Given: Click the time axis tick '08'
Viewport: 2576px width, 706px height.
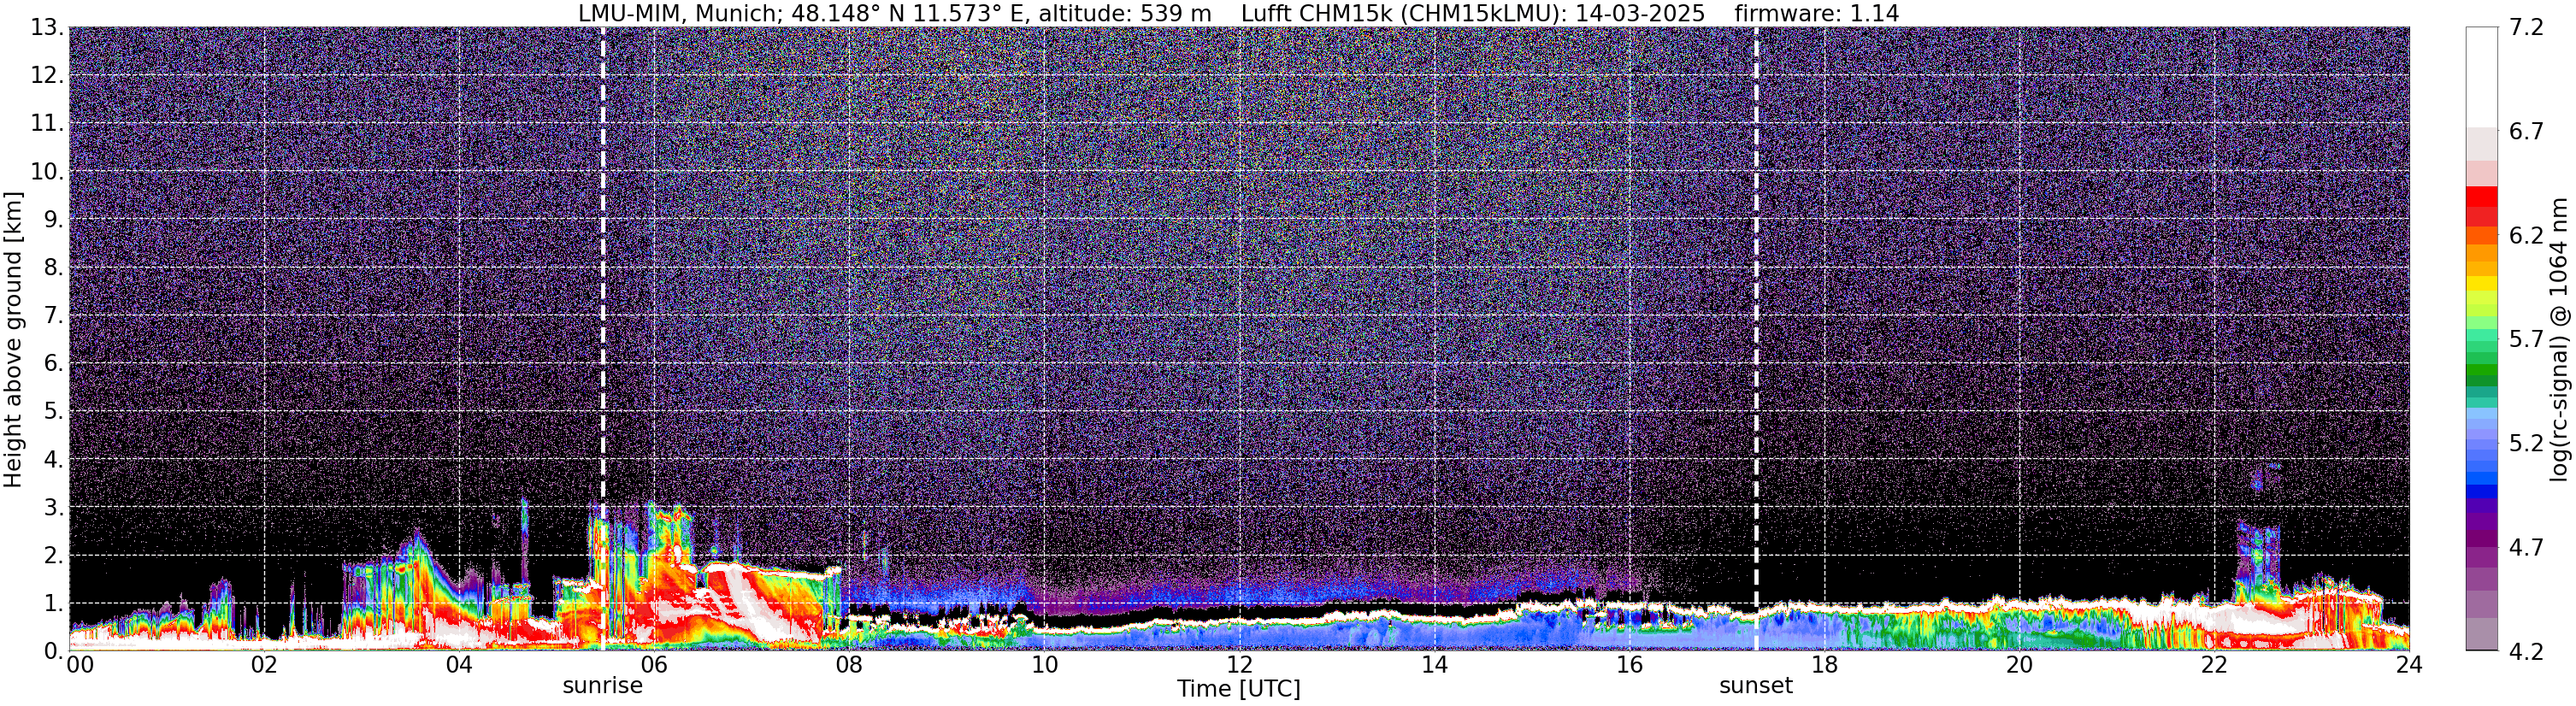Looking at the screenshot, I should point(849,664).
